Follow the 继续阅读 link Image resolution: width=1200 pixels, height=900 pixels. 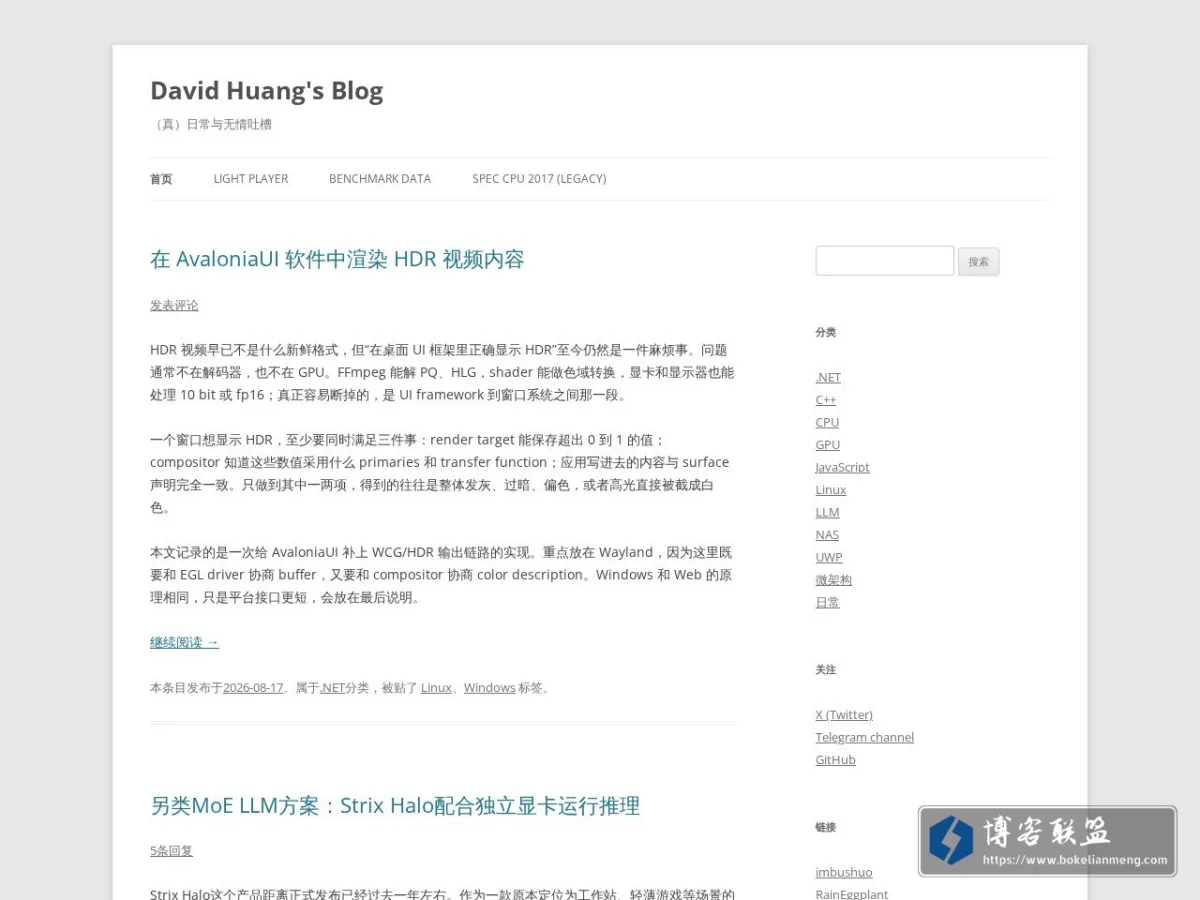pos(184,642)
